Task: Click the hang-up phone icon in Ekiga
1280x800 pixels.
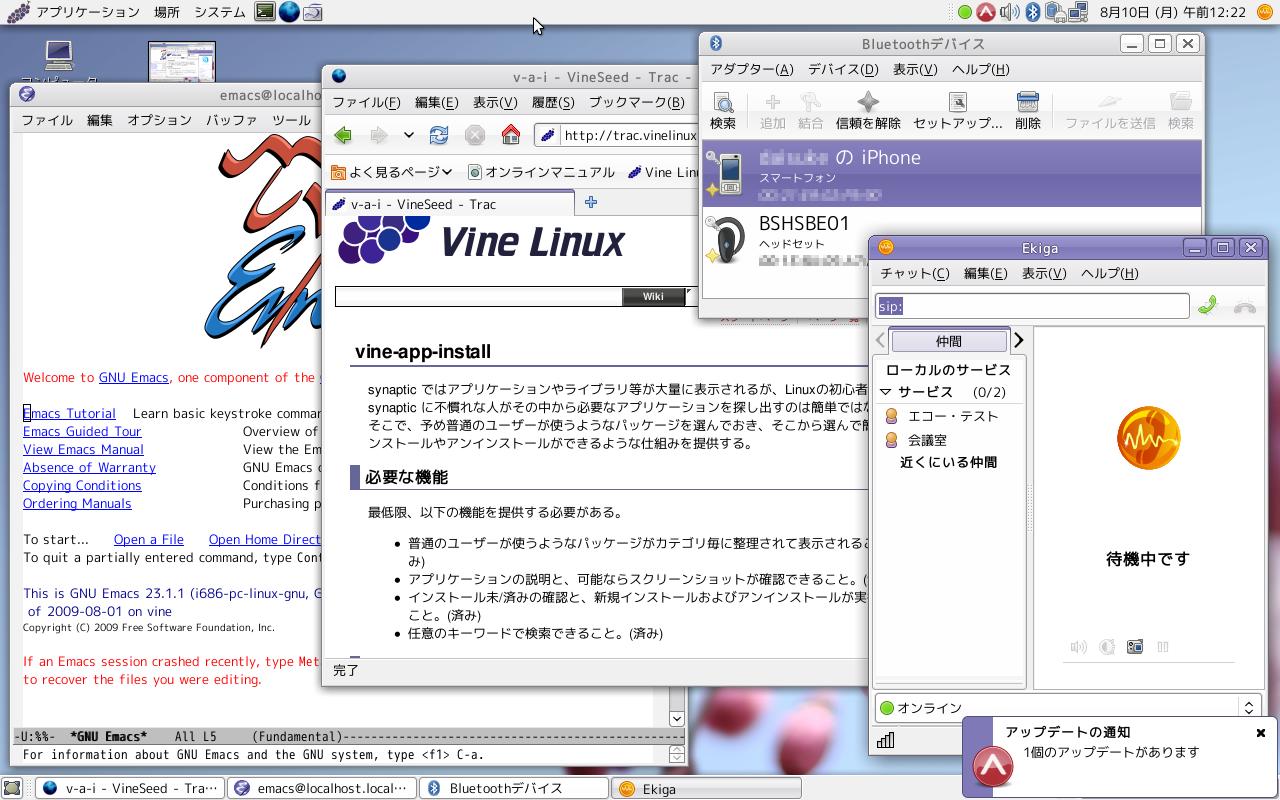Action: [x=1245, y=306]
